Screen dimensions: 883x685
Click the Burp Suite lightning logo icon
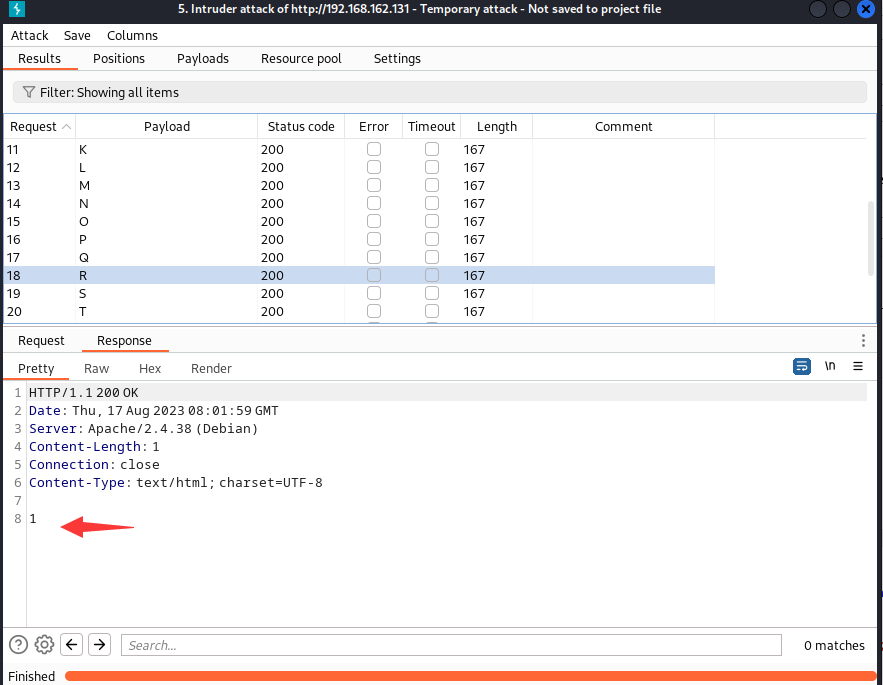[x=15, y=10]
